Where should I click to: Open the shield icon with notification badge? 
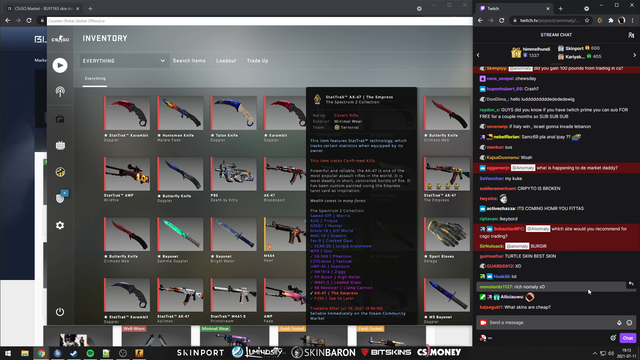pos(61,197)
